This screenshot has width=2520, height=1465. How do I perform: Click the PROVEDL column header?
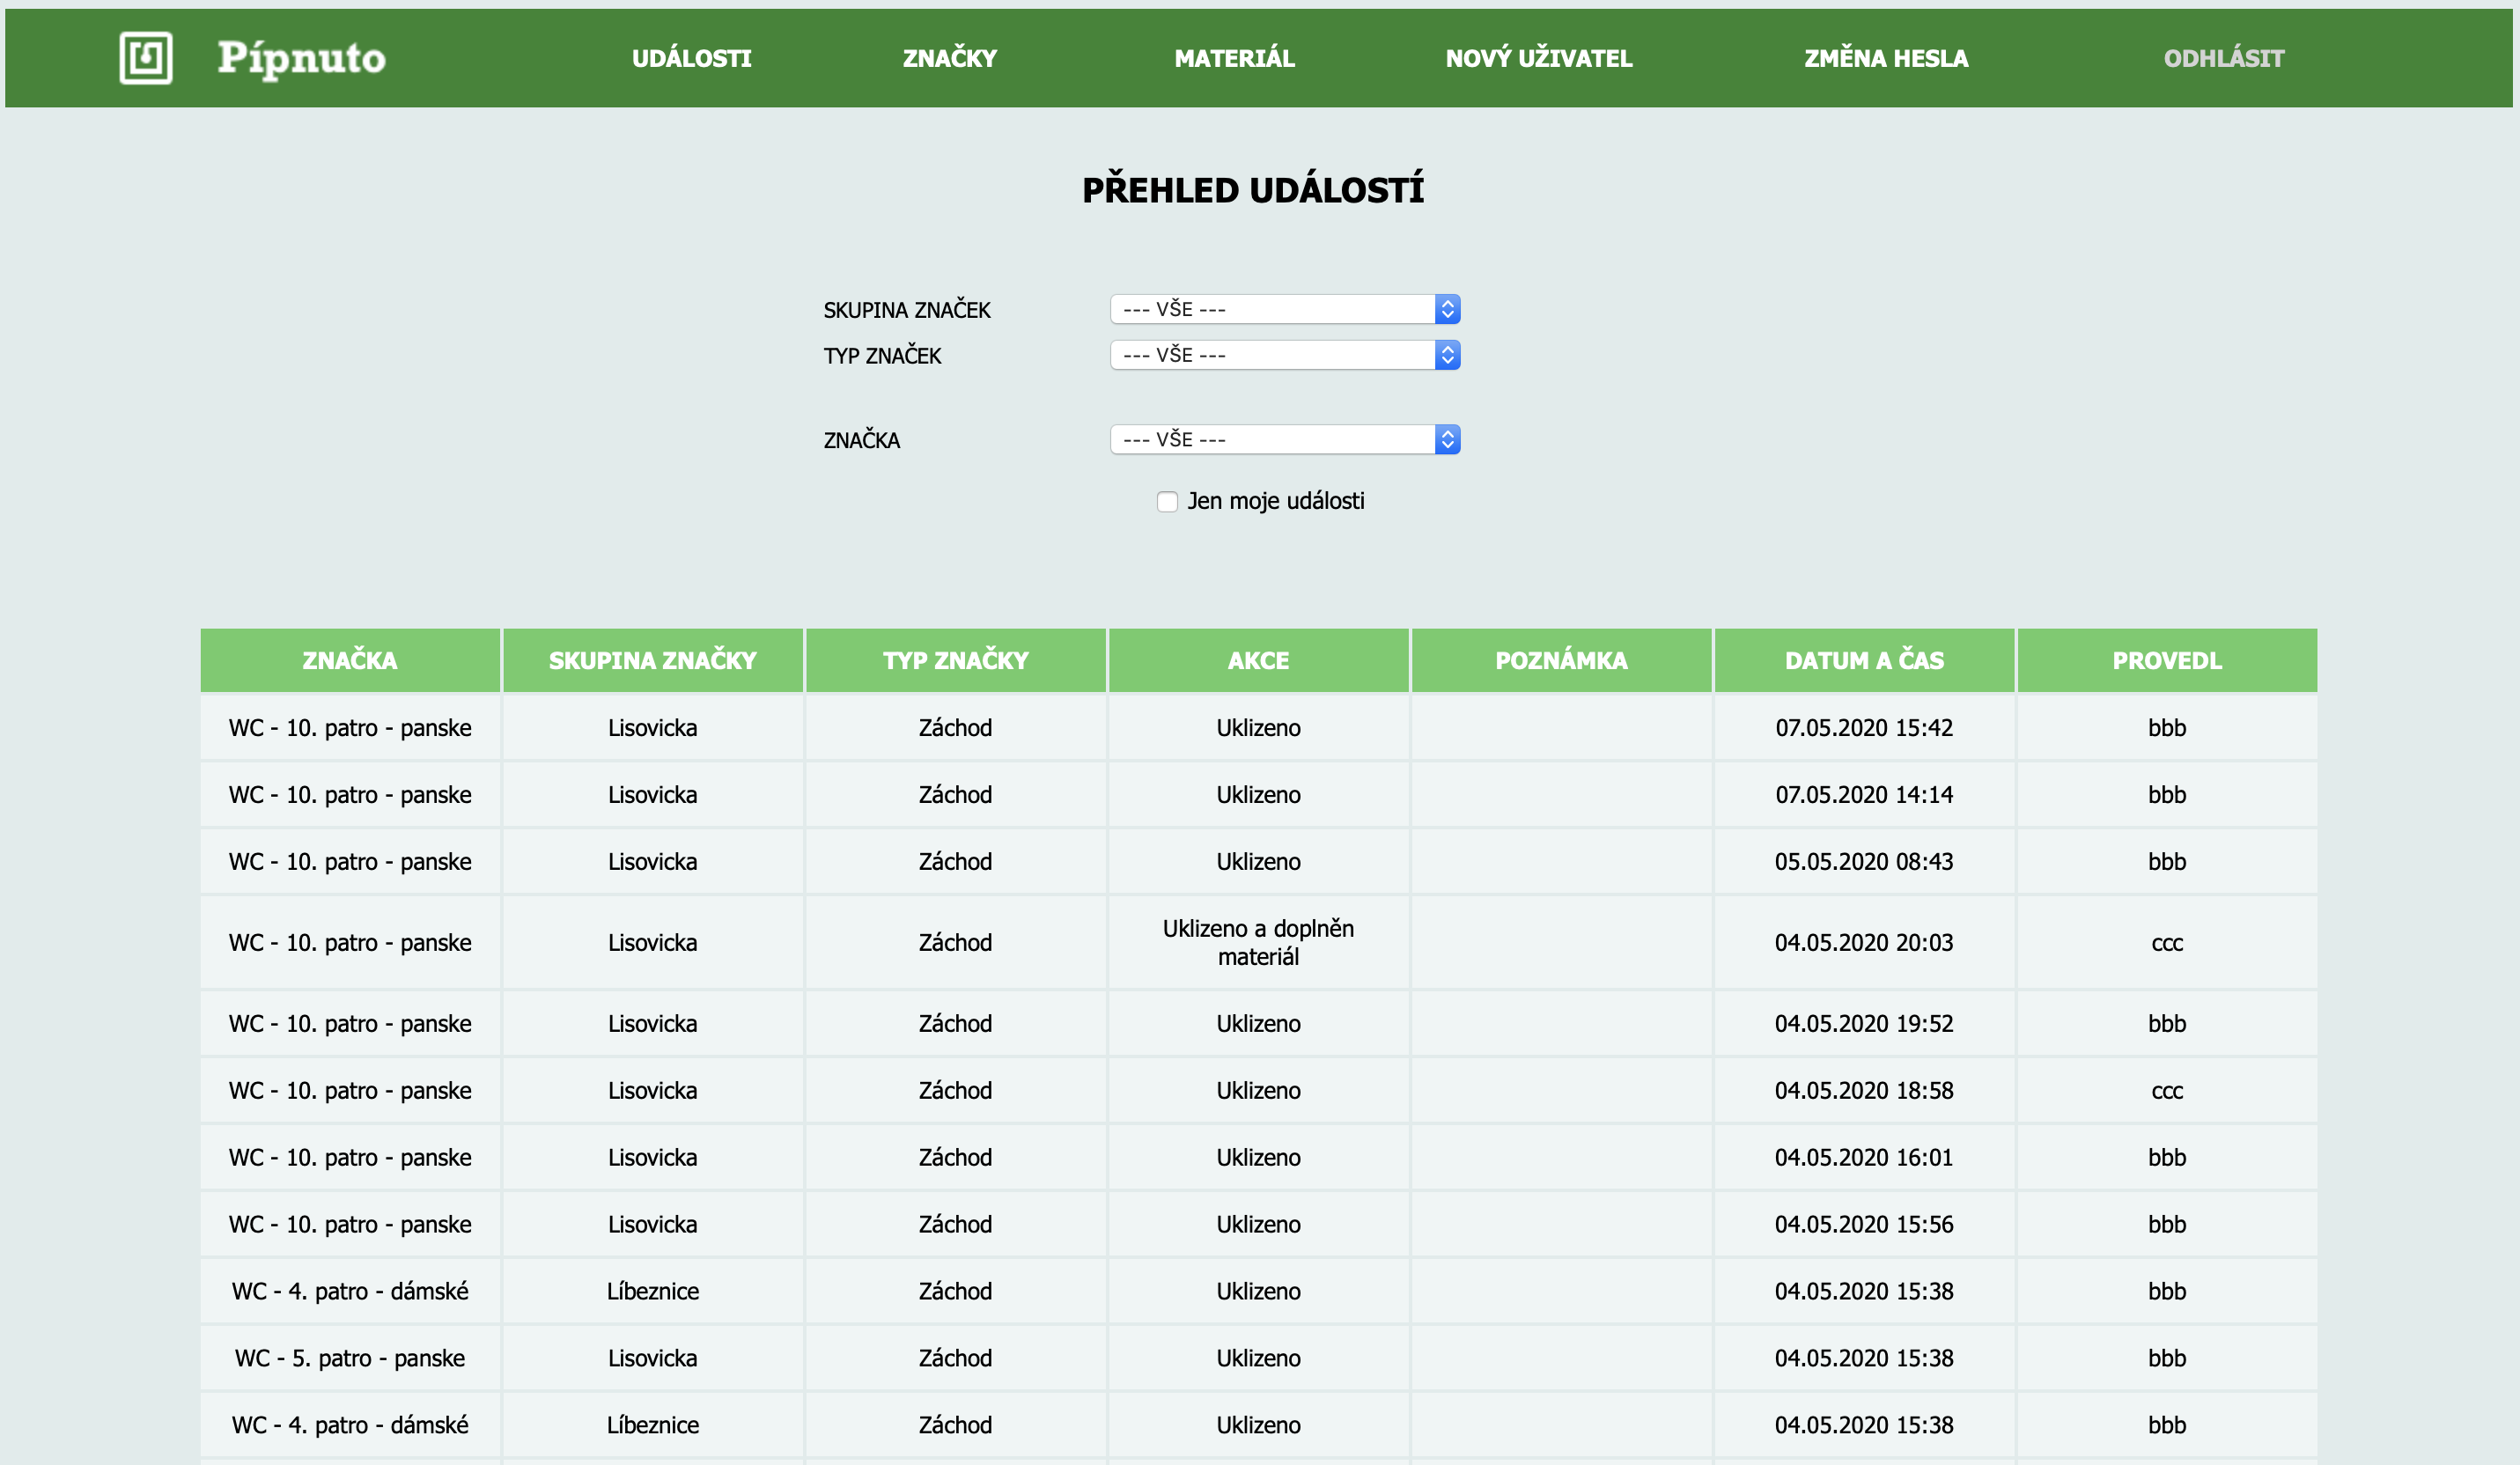pyautogui.click(x=2166, y=660)
